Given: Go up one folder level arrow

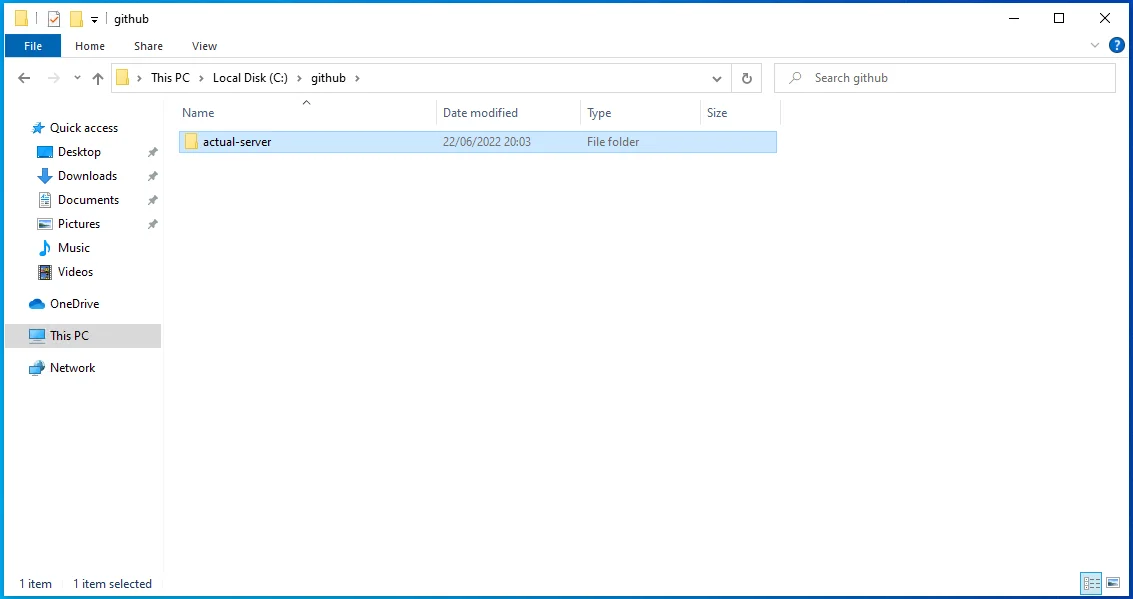Looking at the screenshot, I should coord(98,78).
